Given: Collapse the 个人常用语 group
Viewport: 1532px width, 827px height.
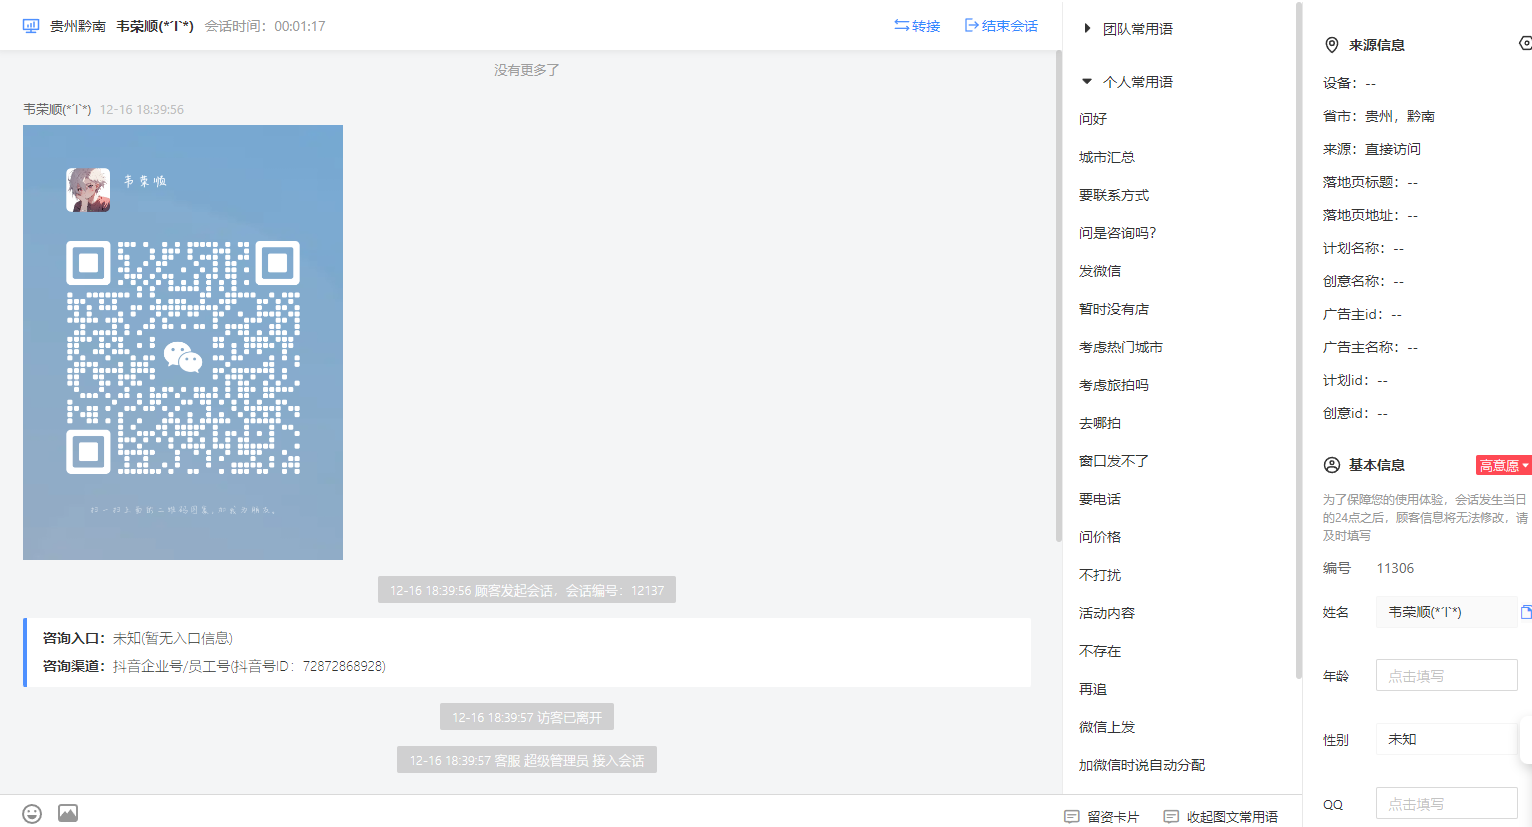Looking at the screenshot, I should tap(1129, 82).
